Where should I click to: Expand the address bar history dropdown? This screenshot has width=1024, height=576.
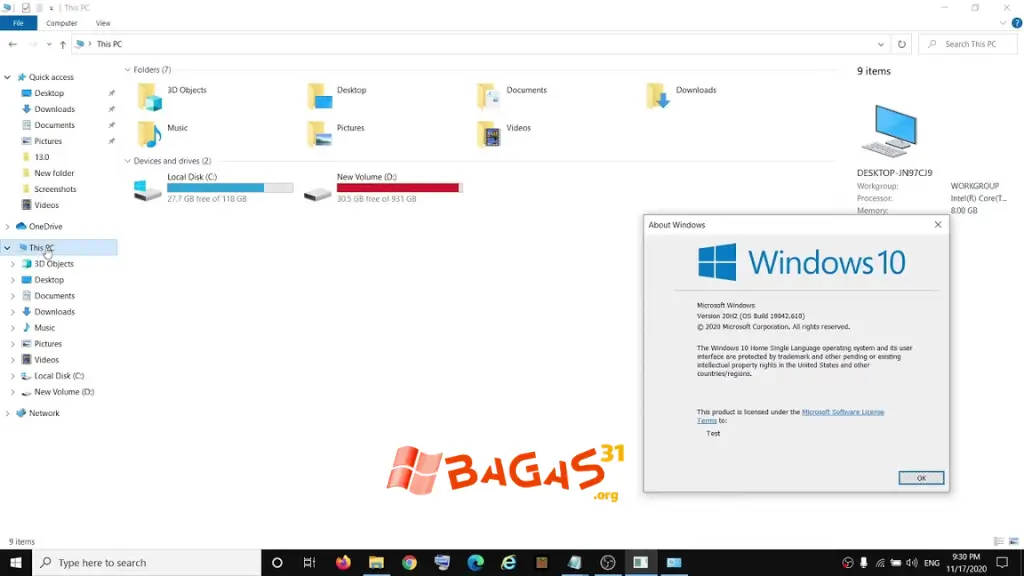pos(878,43)
